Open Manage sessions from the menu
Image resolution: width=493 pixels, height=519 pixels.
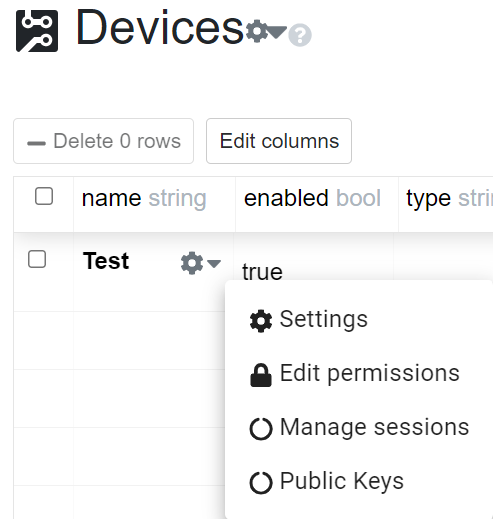(x=359, y=427)
